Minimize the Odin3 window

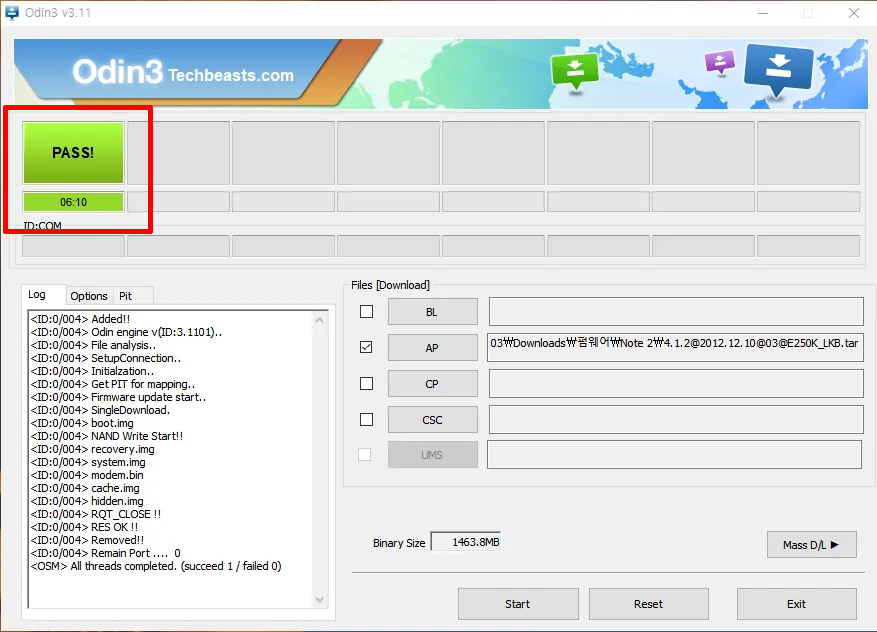763,13
